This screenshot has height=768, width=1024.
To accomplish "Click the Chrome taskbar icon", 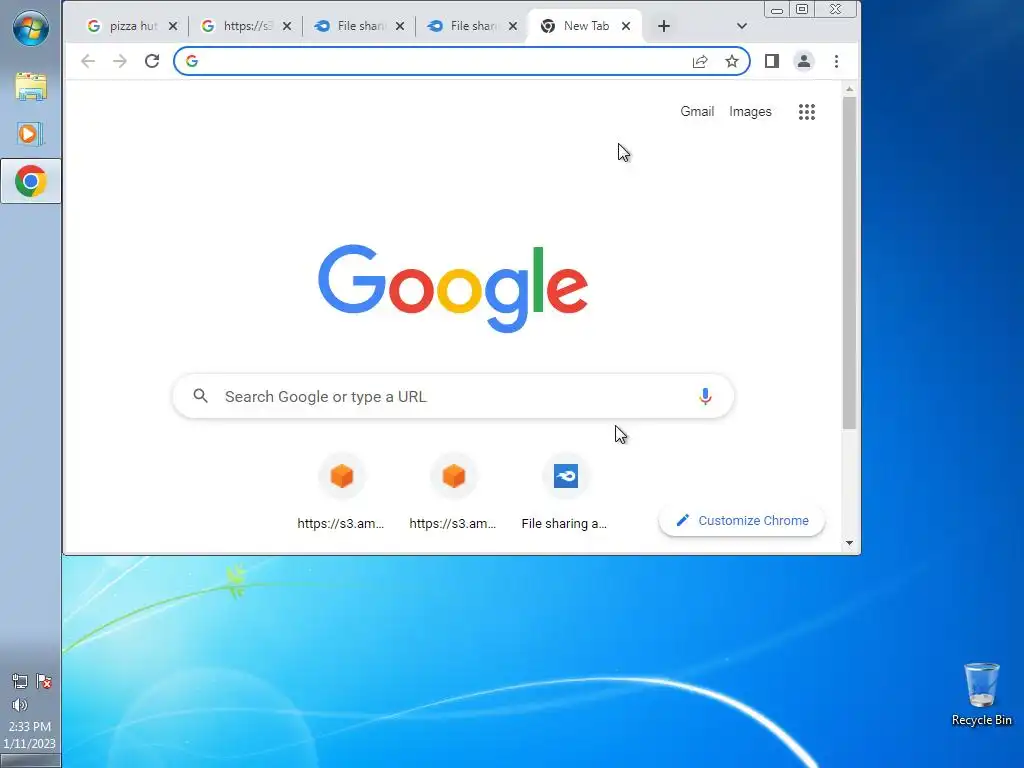I will [31, 181].
